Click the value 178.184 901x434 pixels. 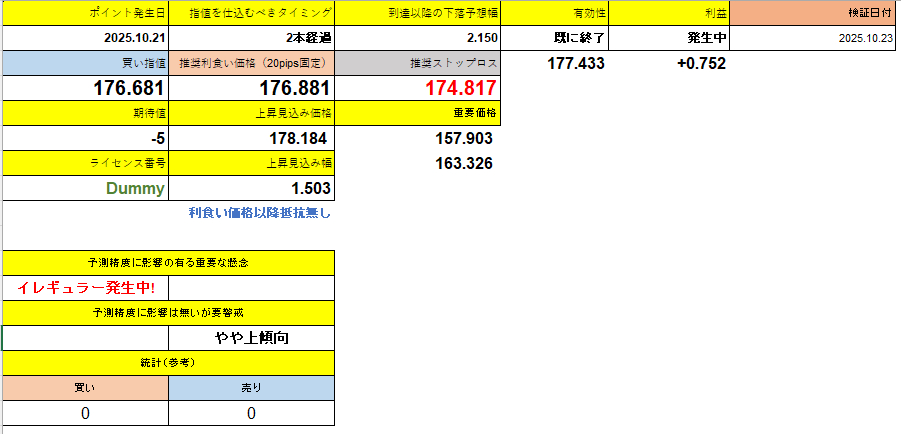[252, 138]
